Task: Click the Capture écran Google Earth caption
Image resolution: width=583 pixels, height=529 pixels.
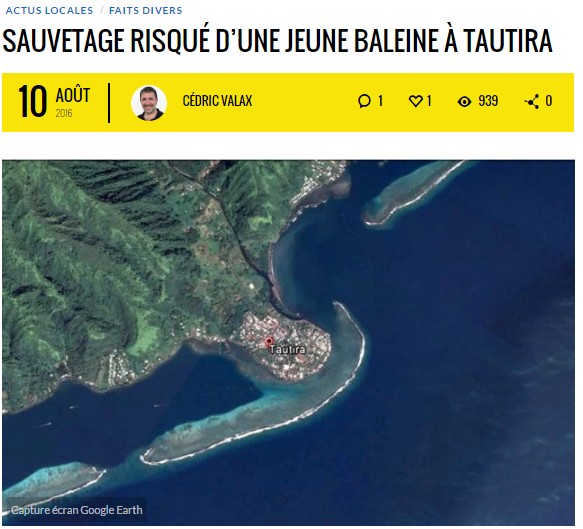Action: pyautogui.click(x=77, y=510)
